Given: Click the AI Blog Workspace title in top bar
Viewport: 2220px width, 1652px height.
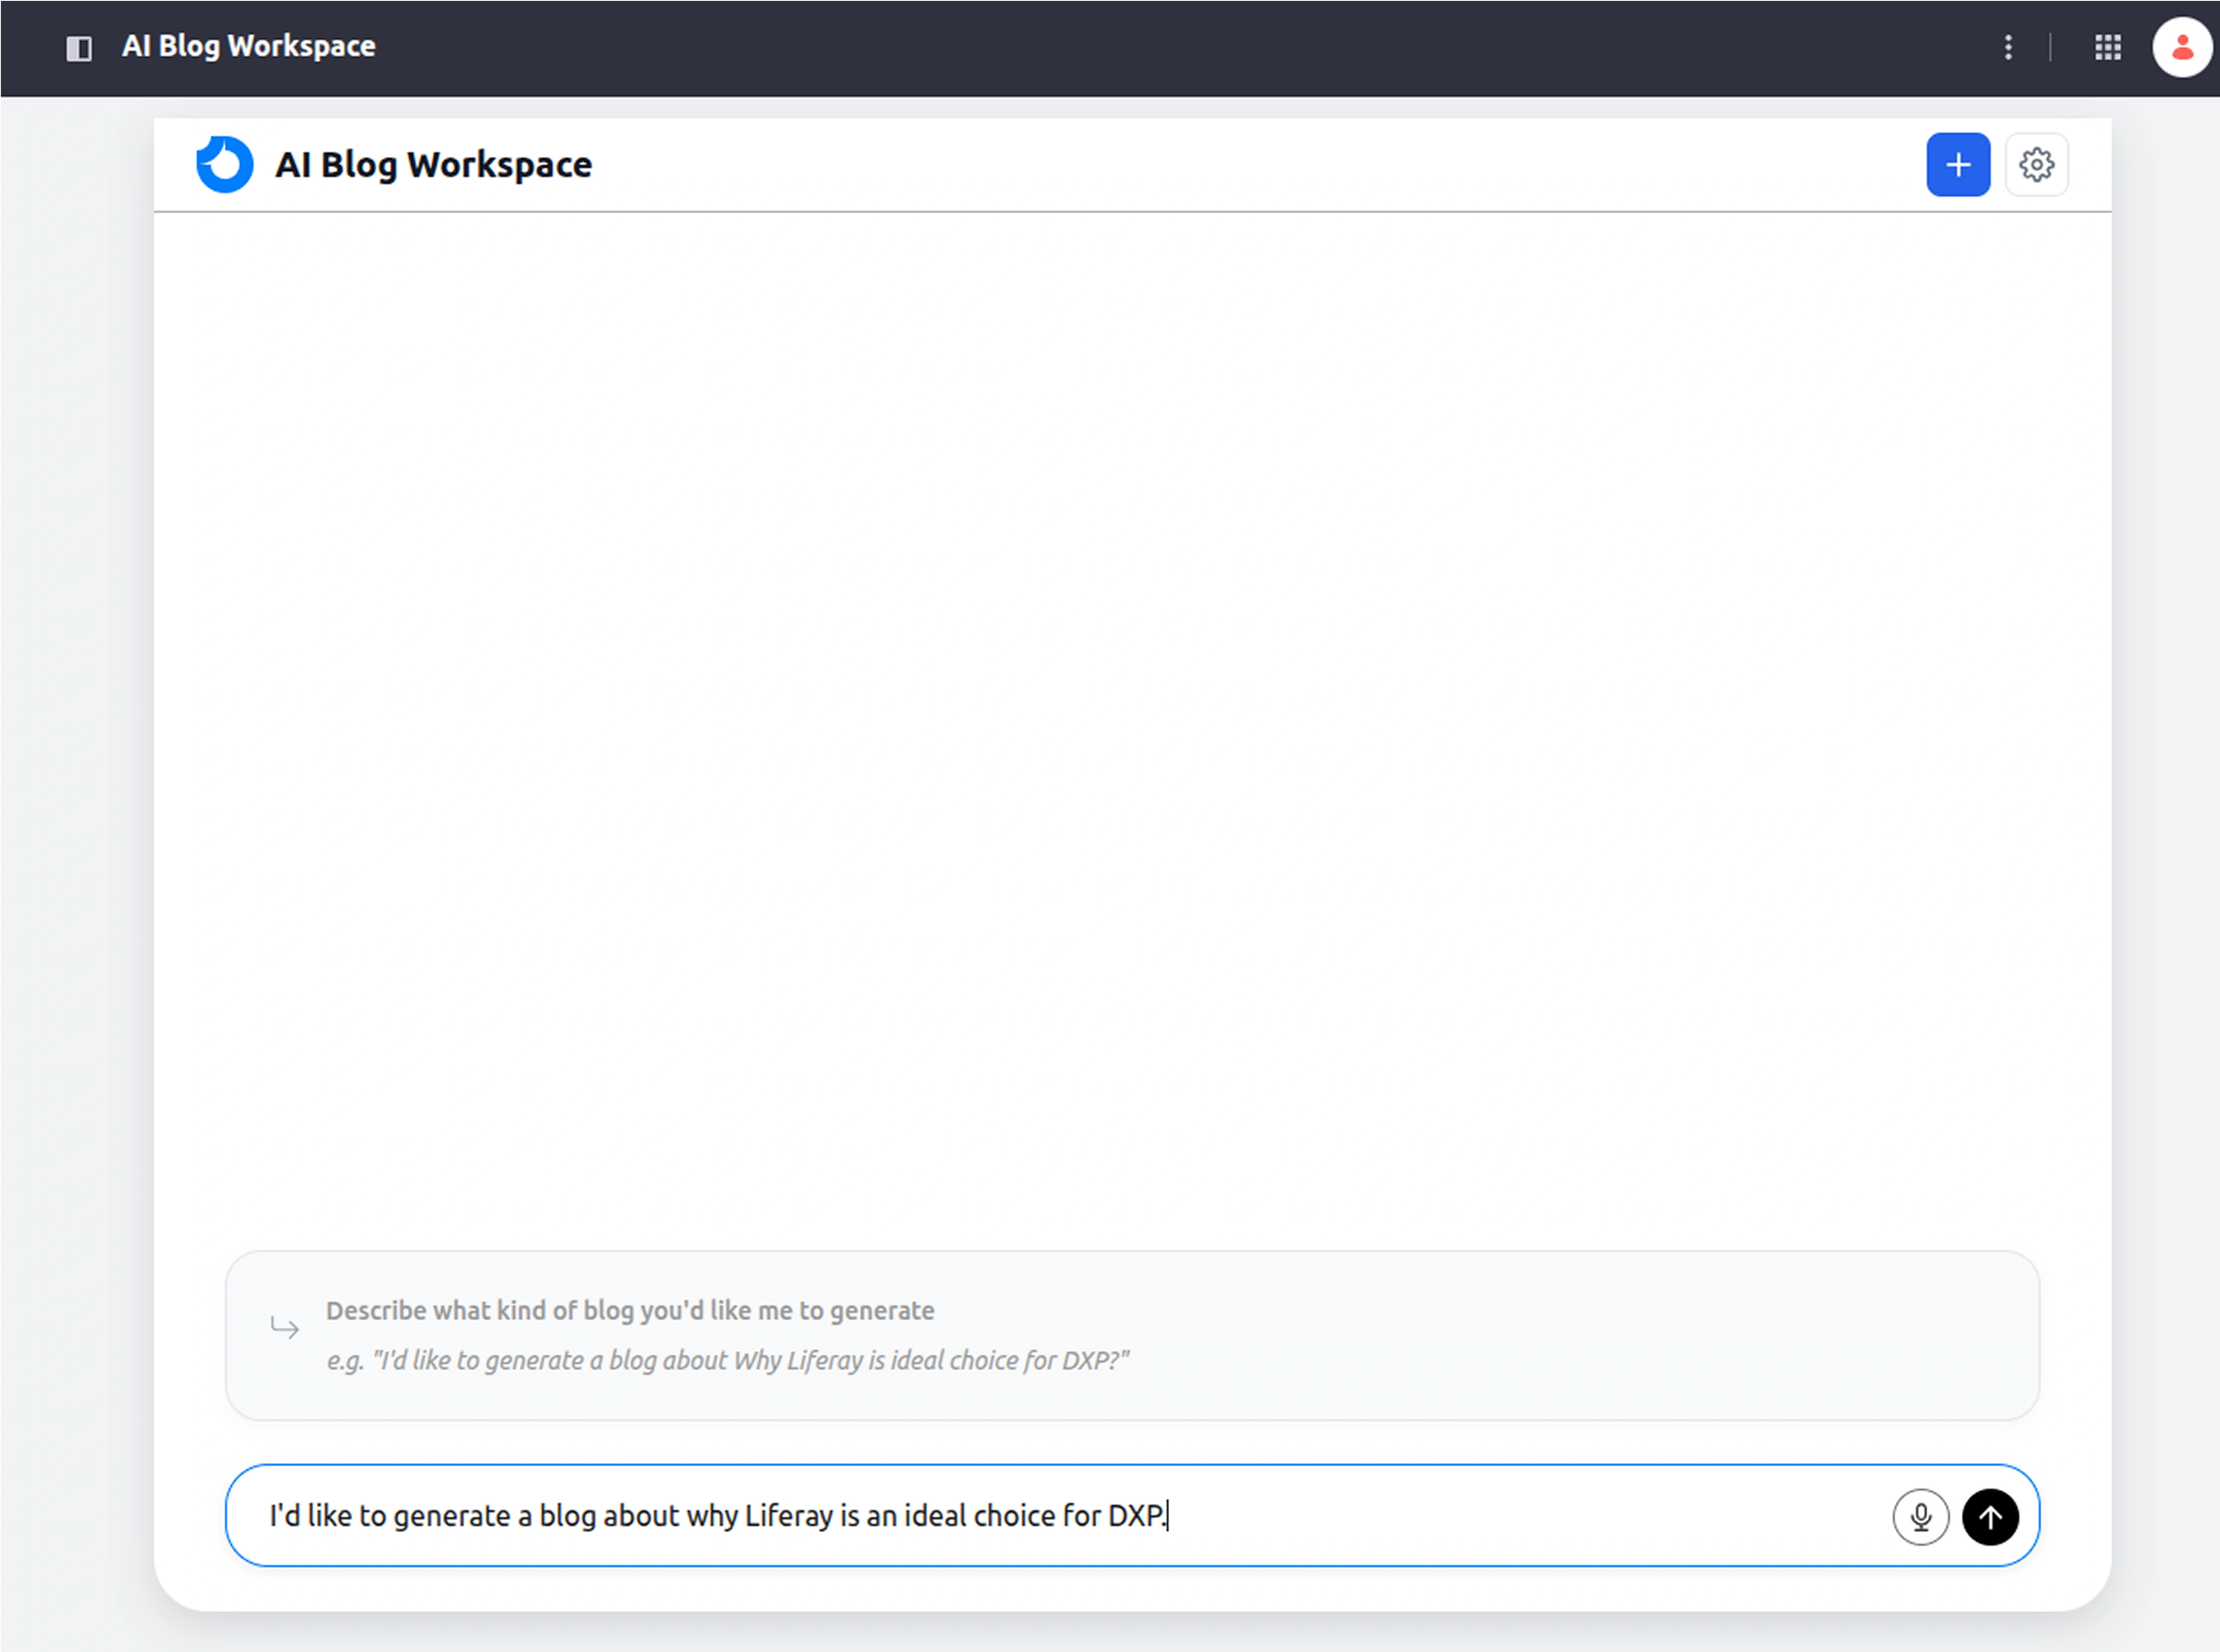Looking at the screenshot, I should point(249,46).
